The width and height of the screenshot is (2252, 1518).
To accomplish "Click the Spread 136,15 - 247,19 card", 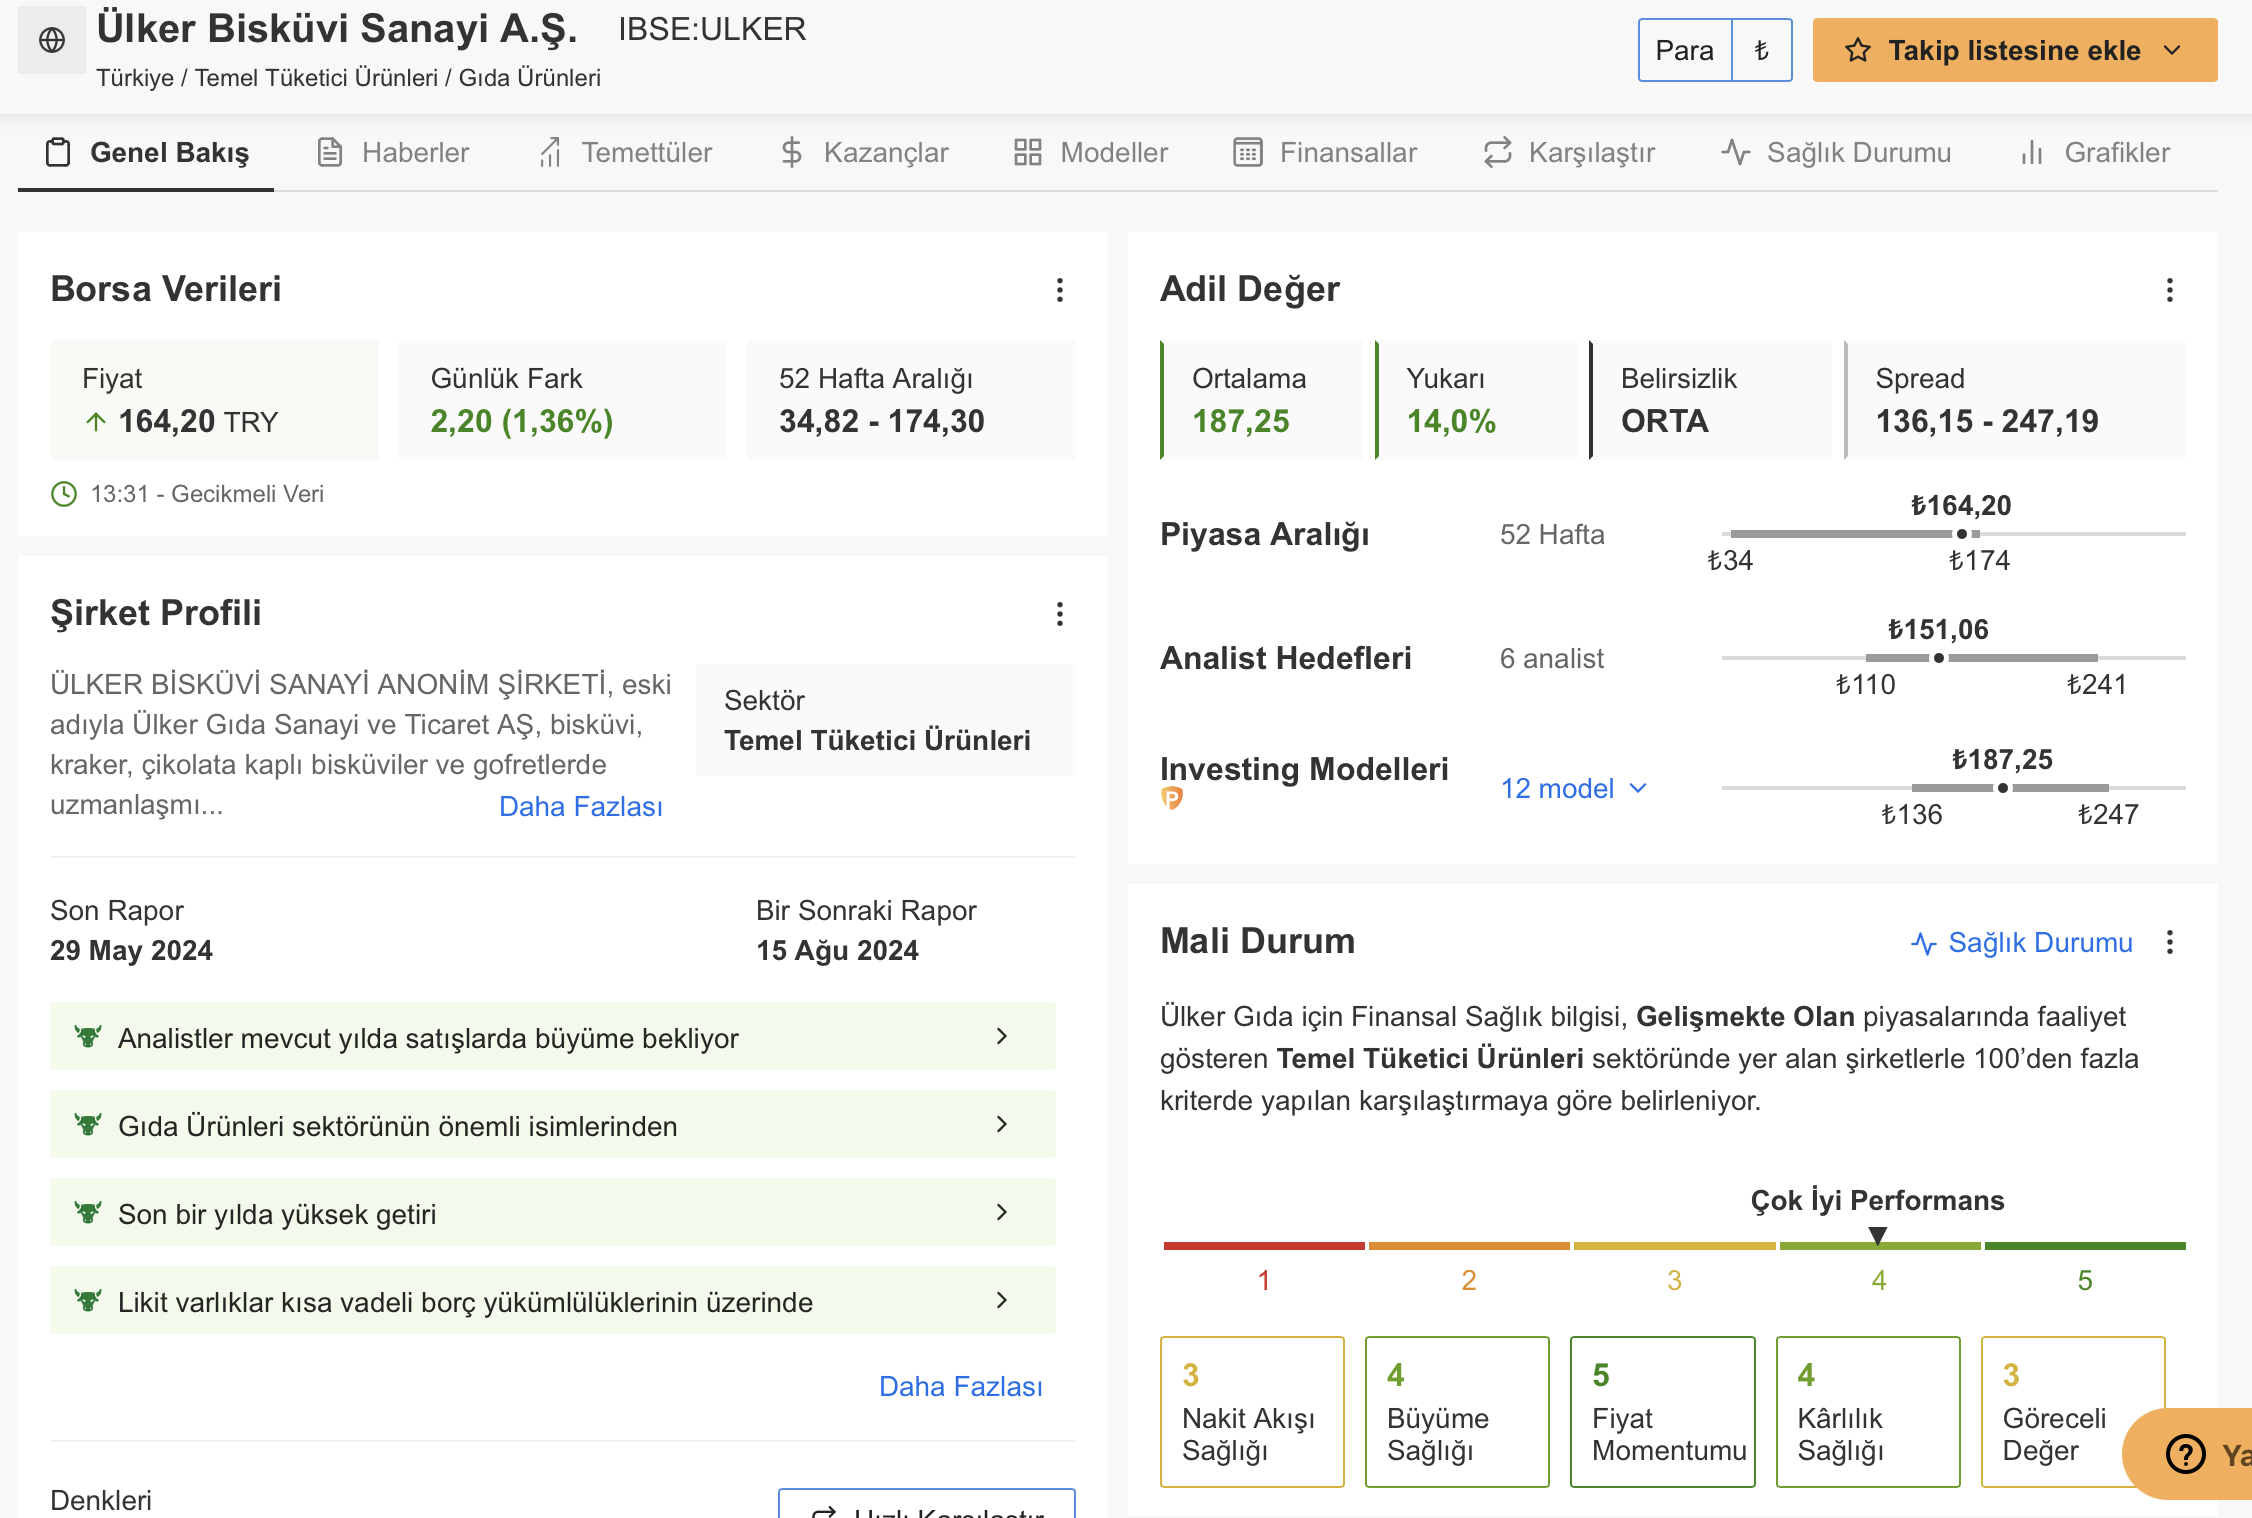I will [x=2015, y=400].
